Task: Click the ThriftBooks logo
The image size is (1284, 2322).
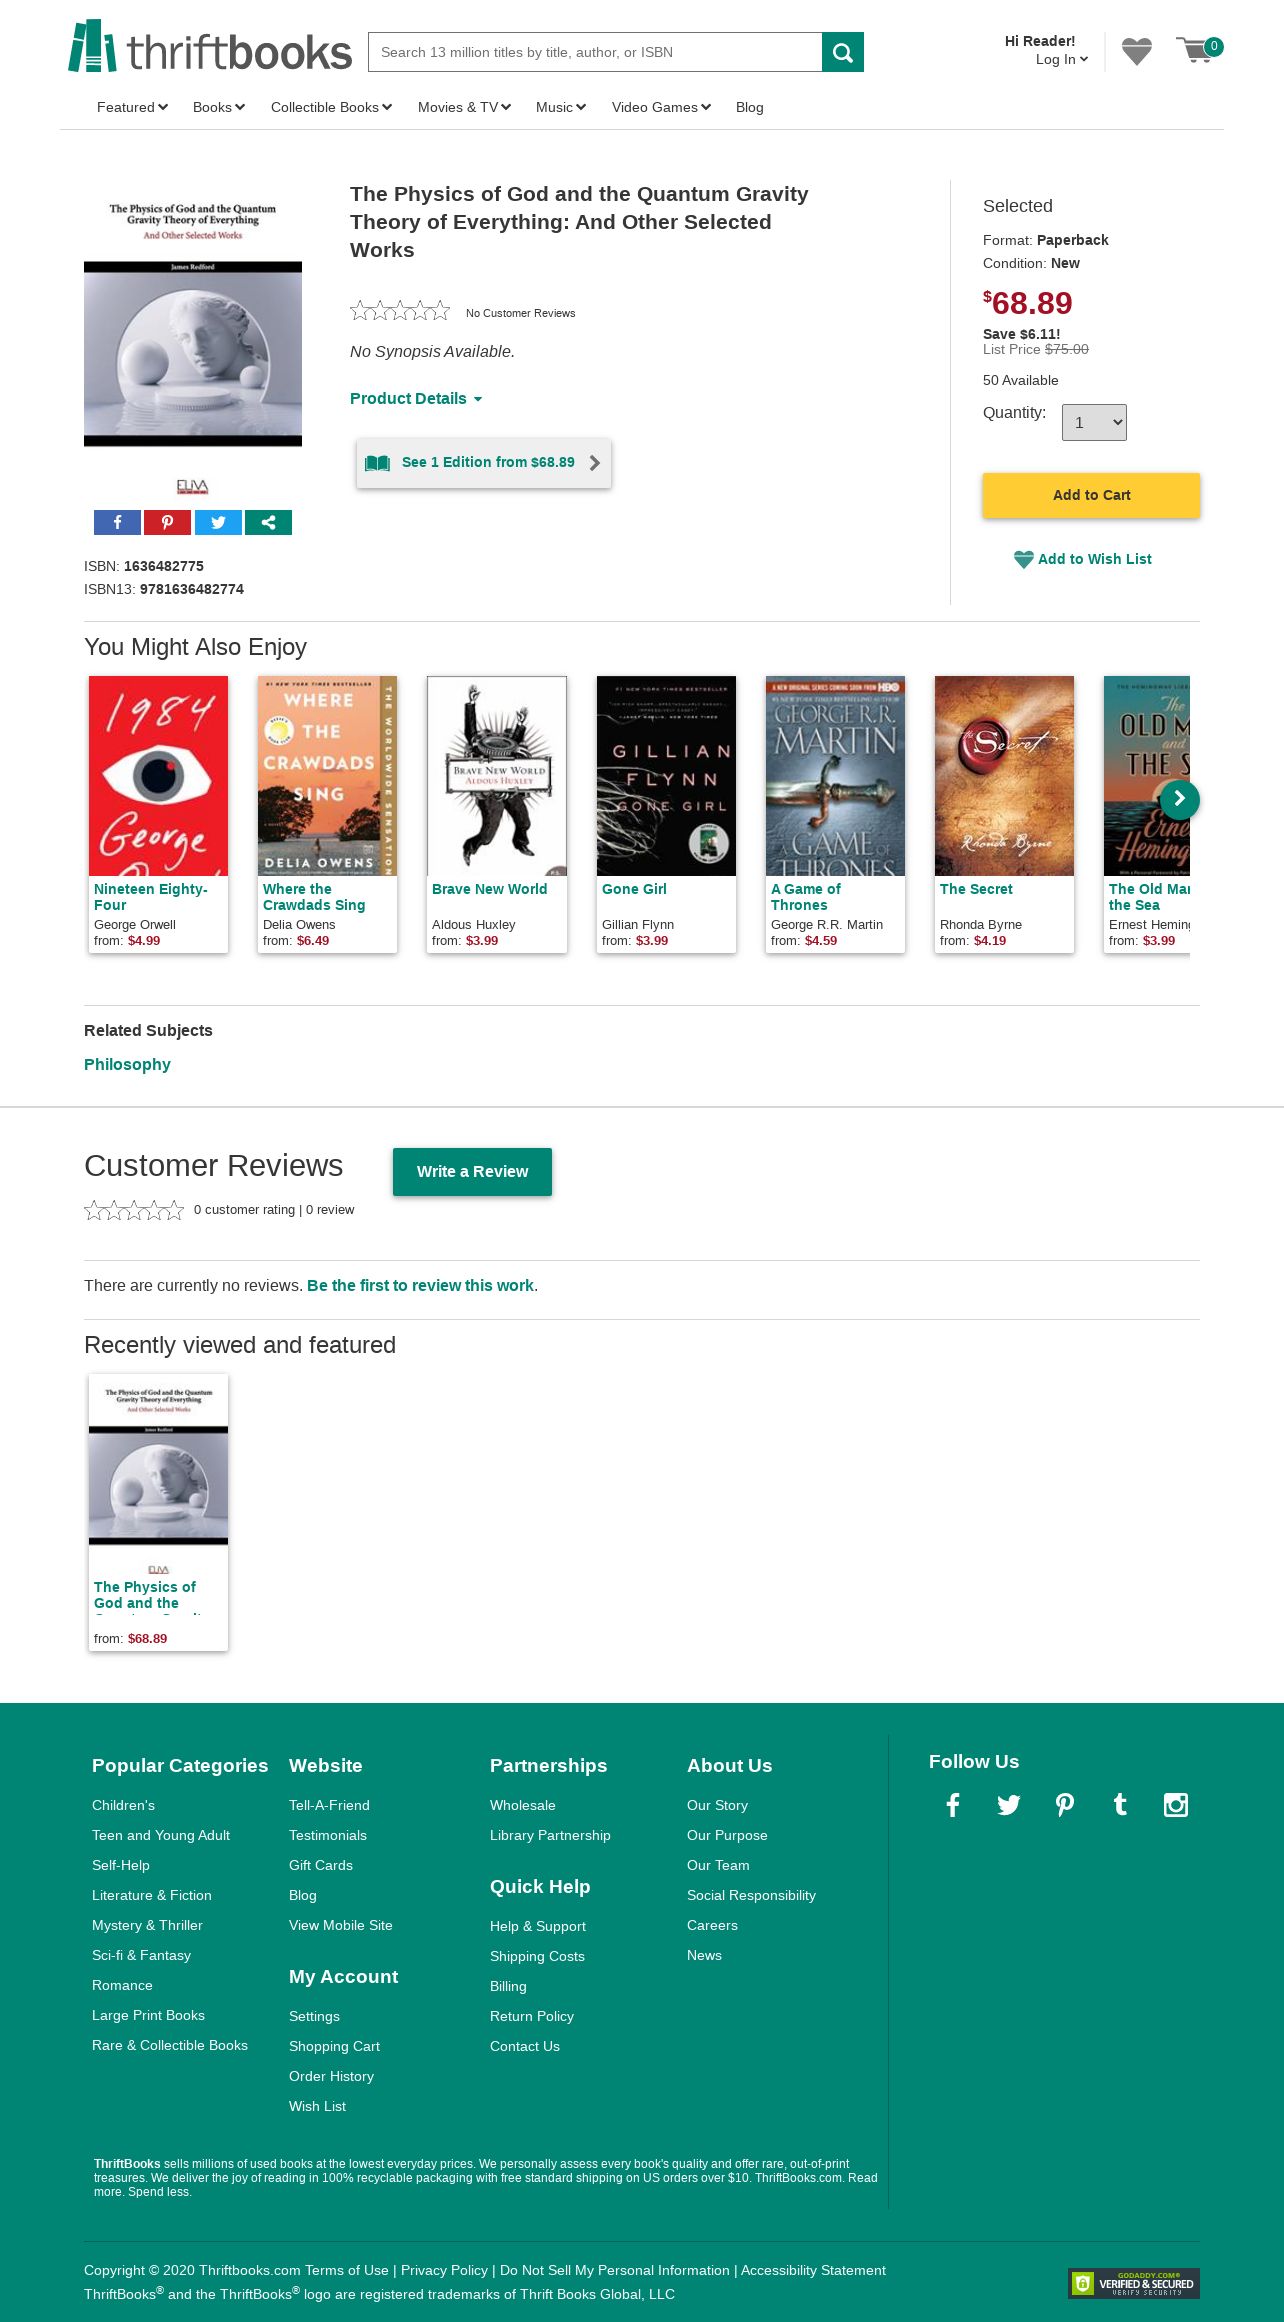Action: pyautogui.click(x=210, y=48)
